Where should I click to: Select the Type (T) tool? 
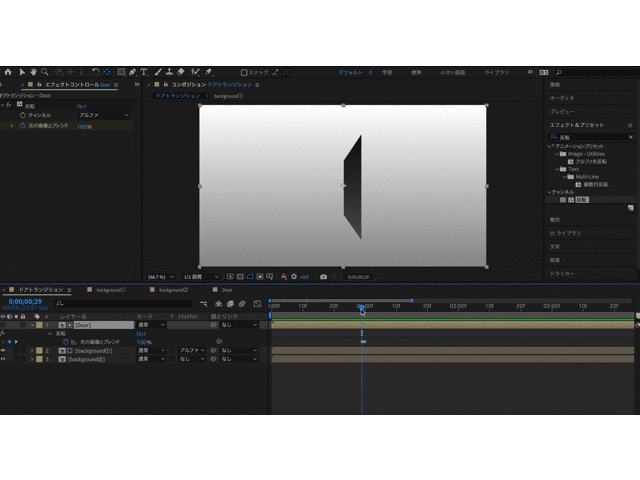pyautogui.click(x=144, y=72)
